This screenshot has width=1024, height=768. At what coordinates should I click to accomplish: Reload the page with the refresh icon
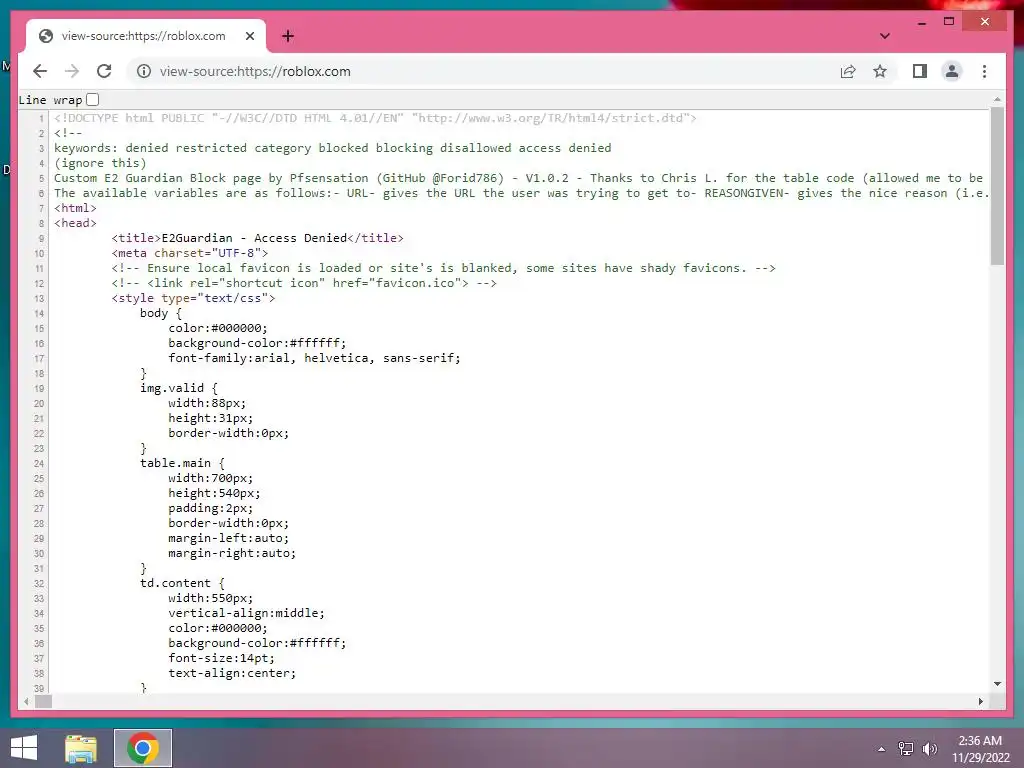click(x=104, y=71)
